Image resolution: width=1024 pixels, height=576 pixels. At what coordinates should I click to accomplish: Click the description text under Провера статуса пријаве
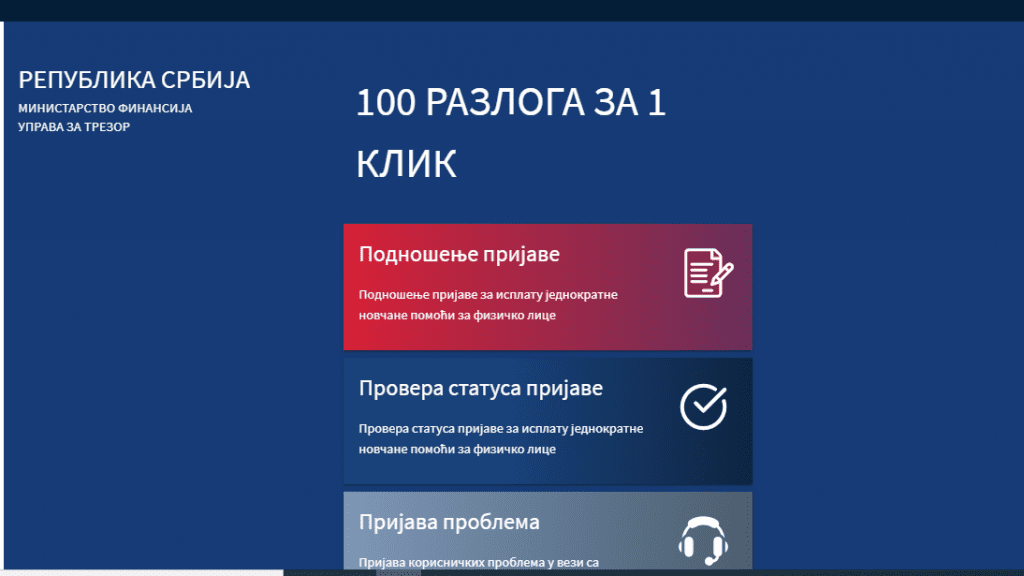(x=500, y=439)
